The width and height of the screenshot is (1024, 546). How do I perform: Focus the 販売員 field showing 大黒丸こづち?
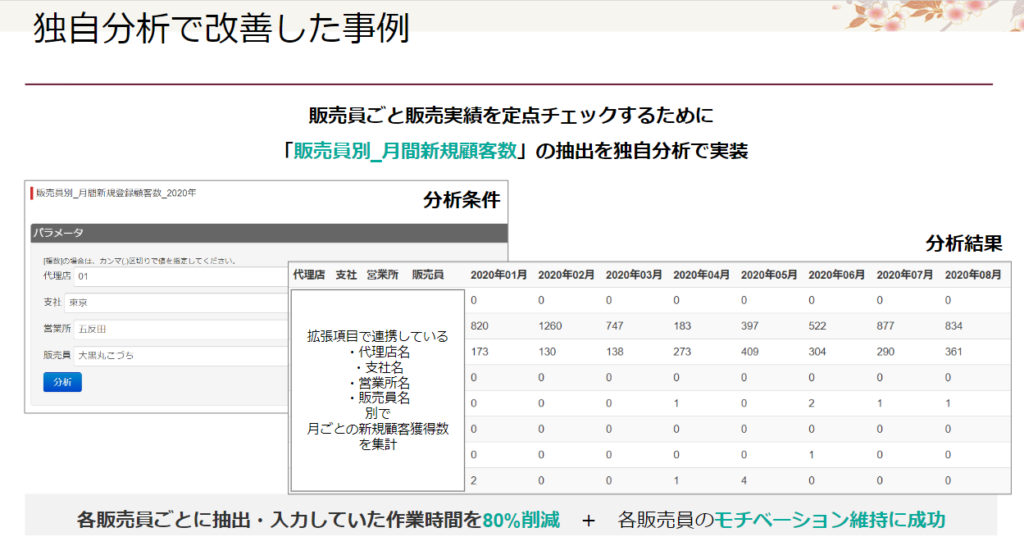pyautogui.click(x=170, y=355)
